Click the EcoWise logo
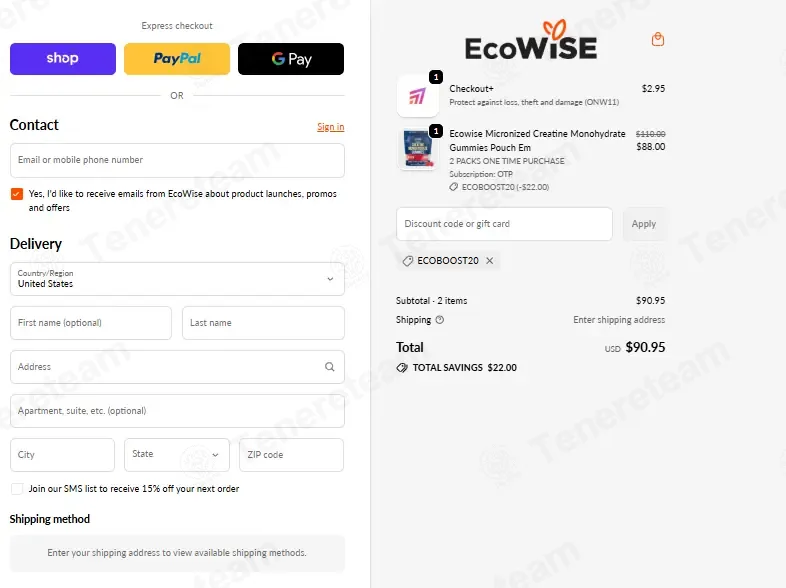Screen dimensions: 786x588 click(x=531, y=40)
